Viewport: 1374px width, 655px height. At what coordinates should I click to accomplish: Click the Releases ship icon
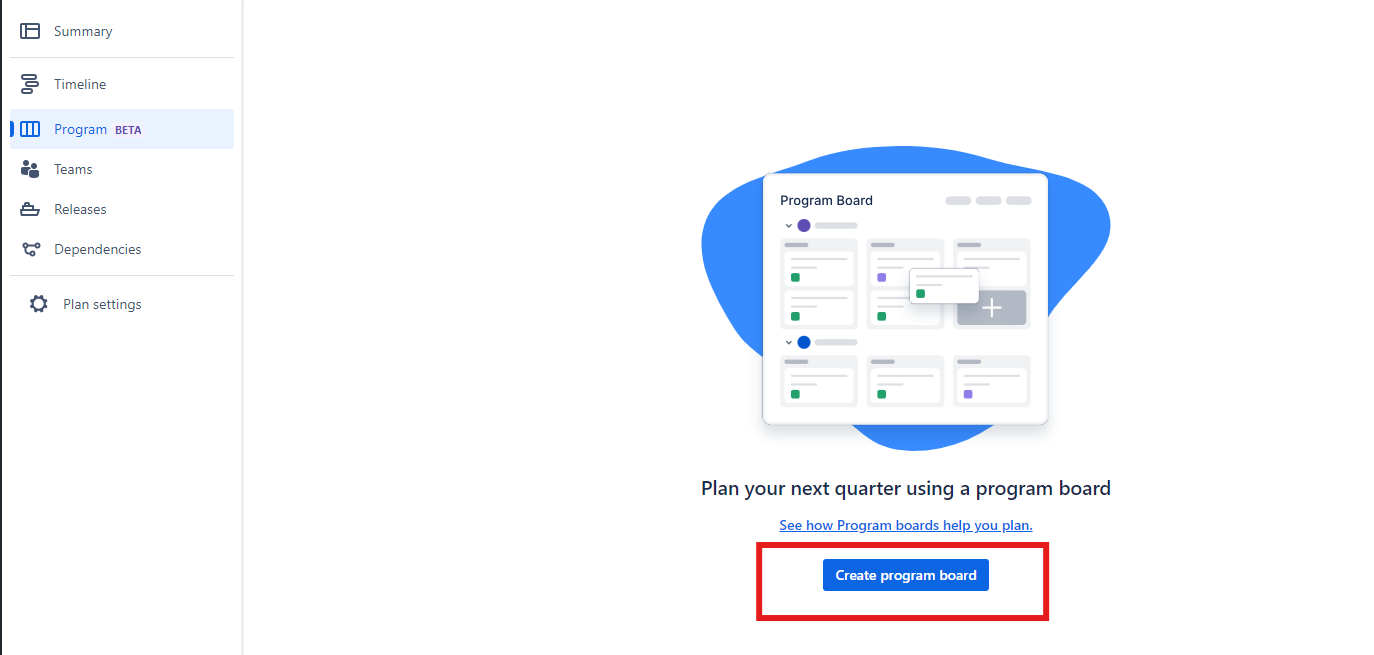(x=30, y=209)
